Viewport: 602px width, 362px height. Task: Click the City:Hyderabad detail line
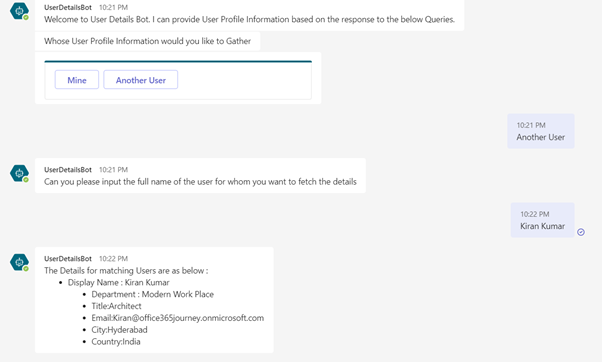[119, 330]
